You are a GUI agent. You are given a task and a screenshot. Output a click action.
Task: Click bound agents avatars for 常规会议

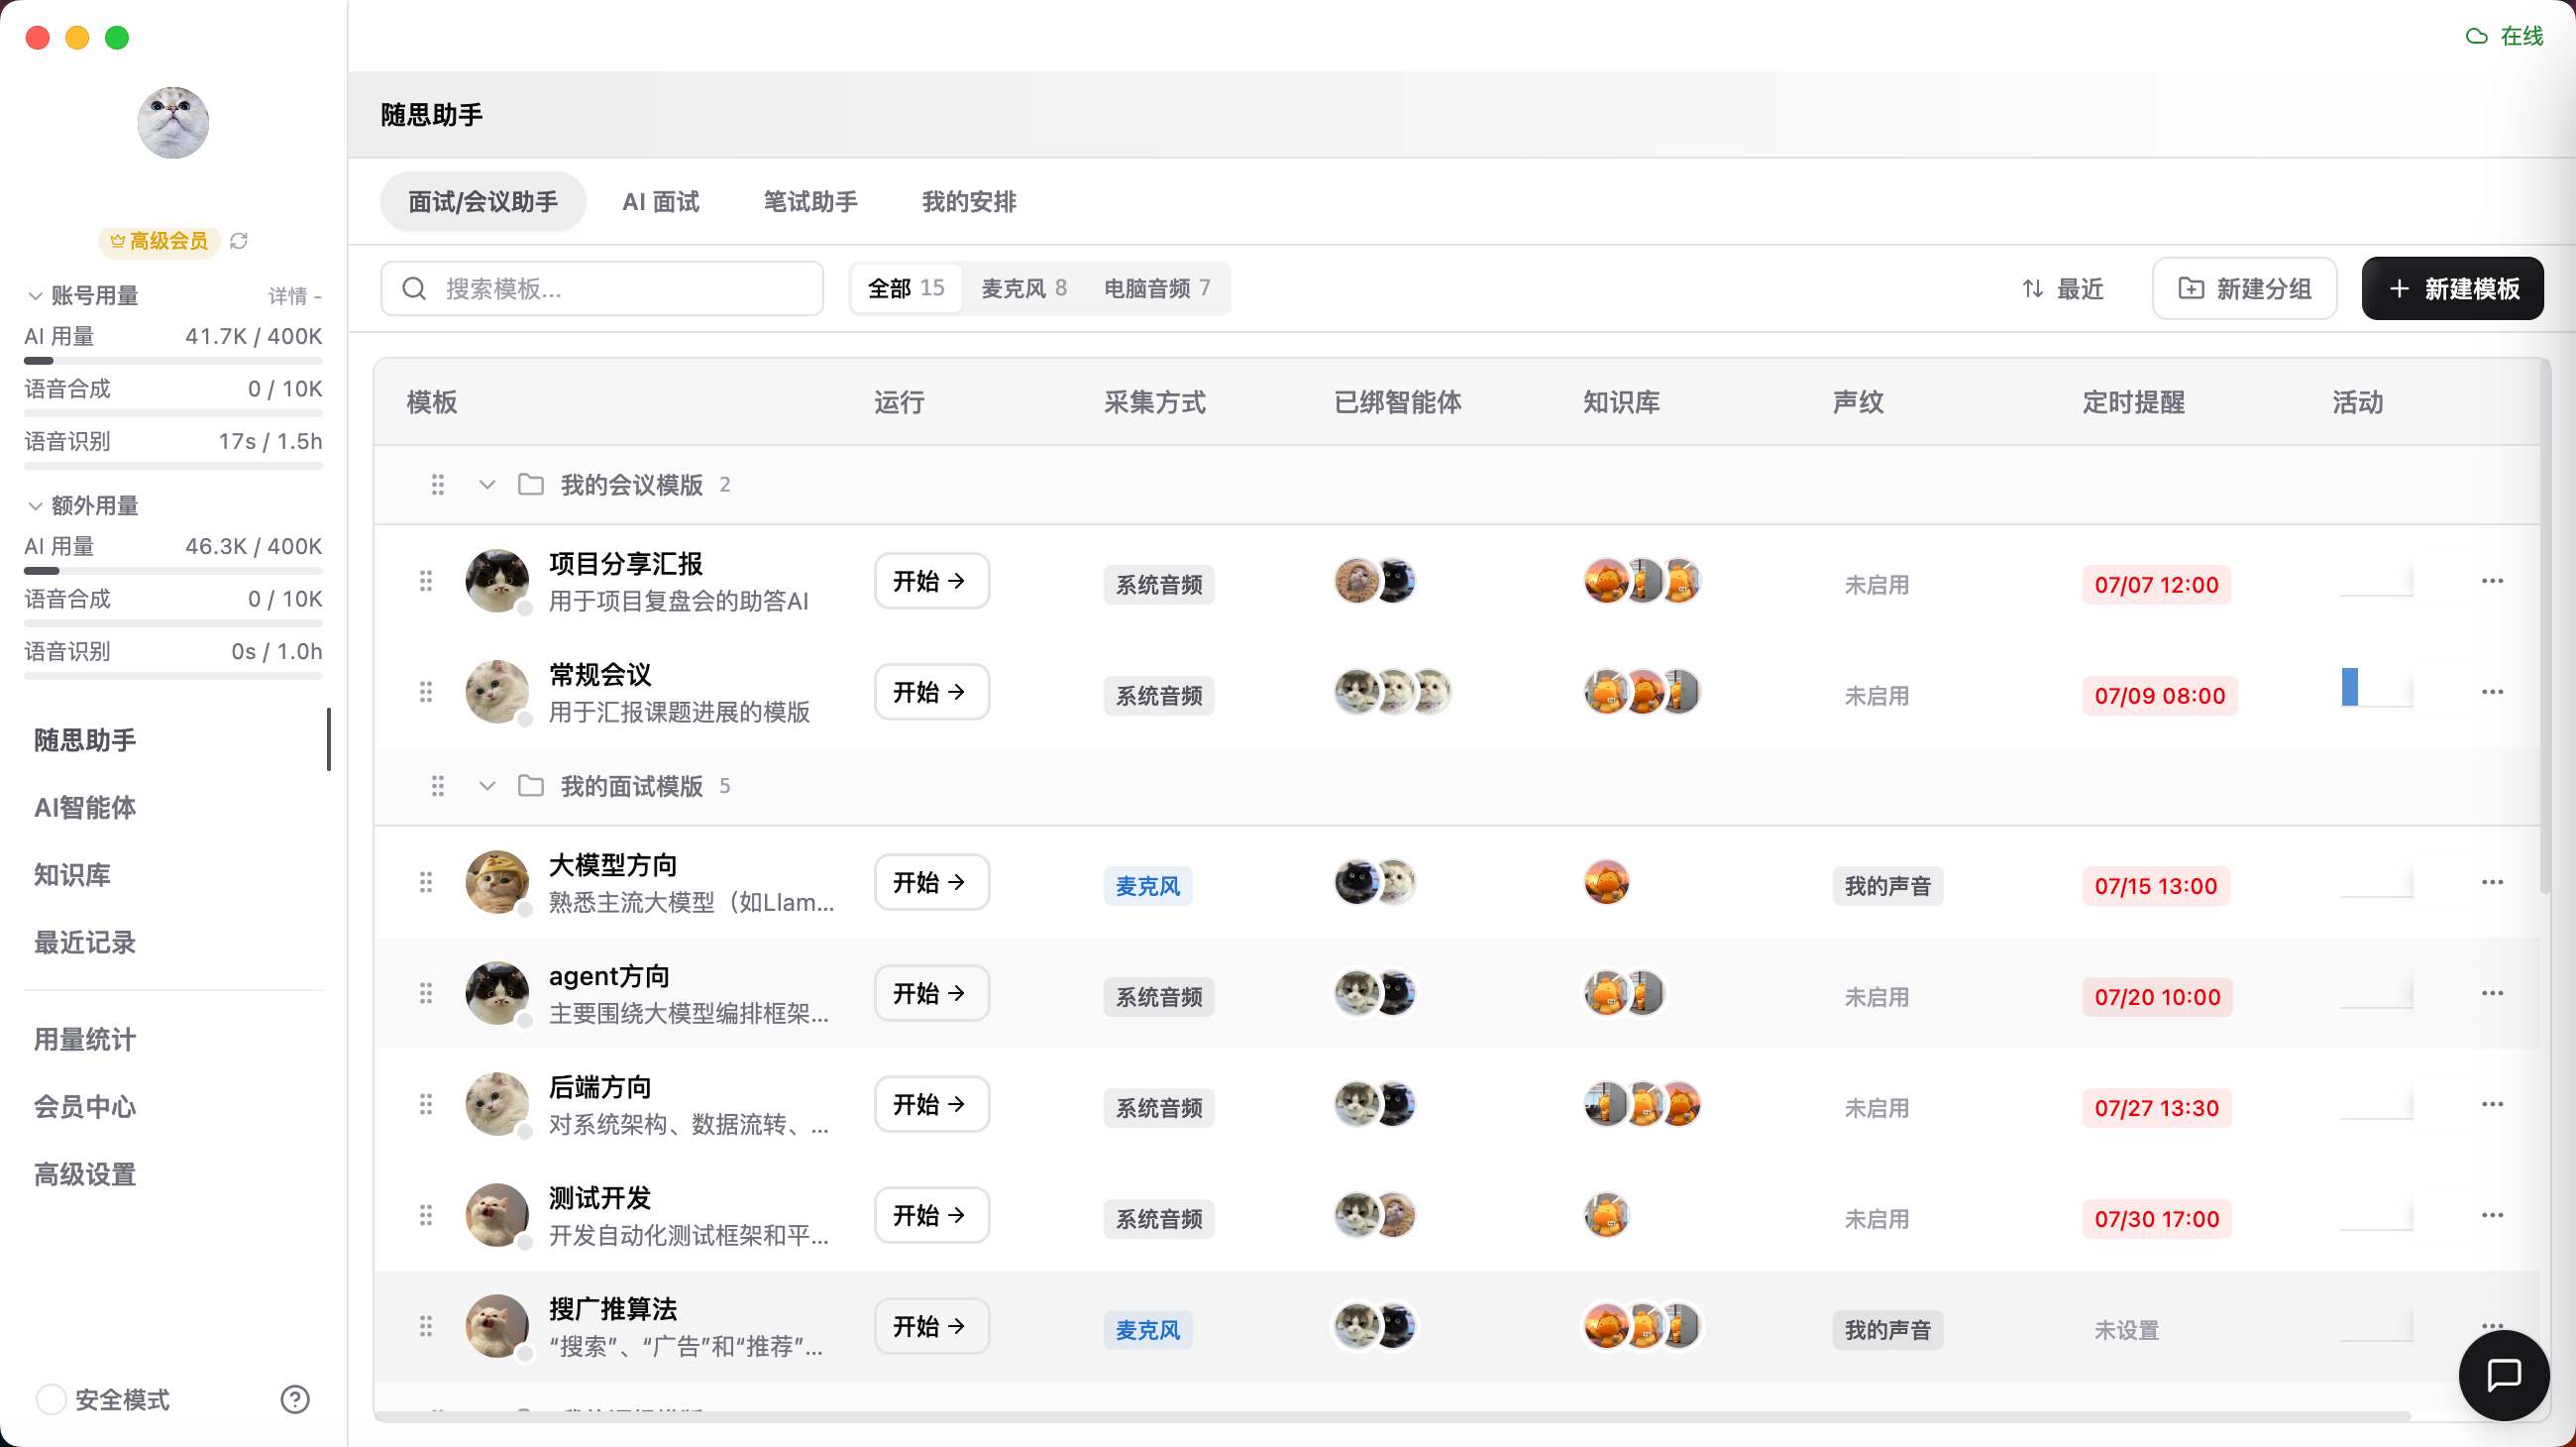[1393, 692]
